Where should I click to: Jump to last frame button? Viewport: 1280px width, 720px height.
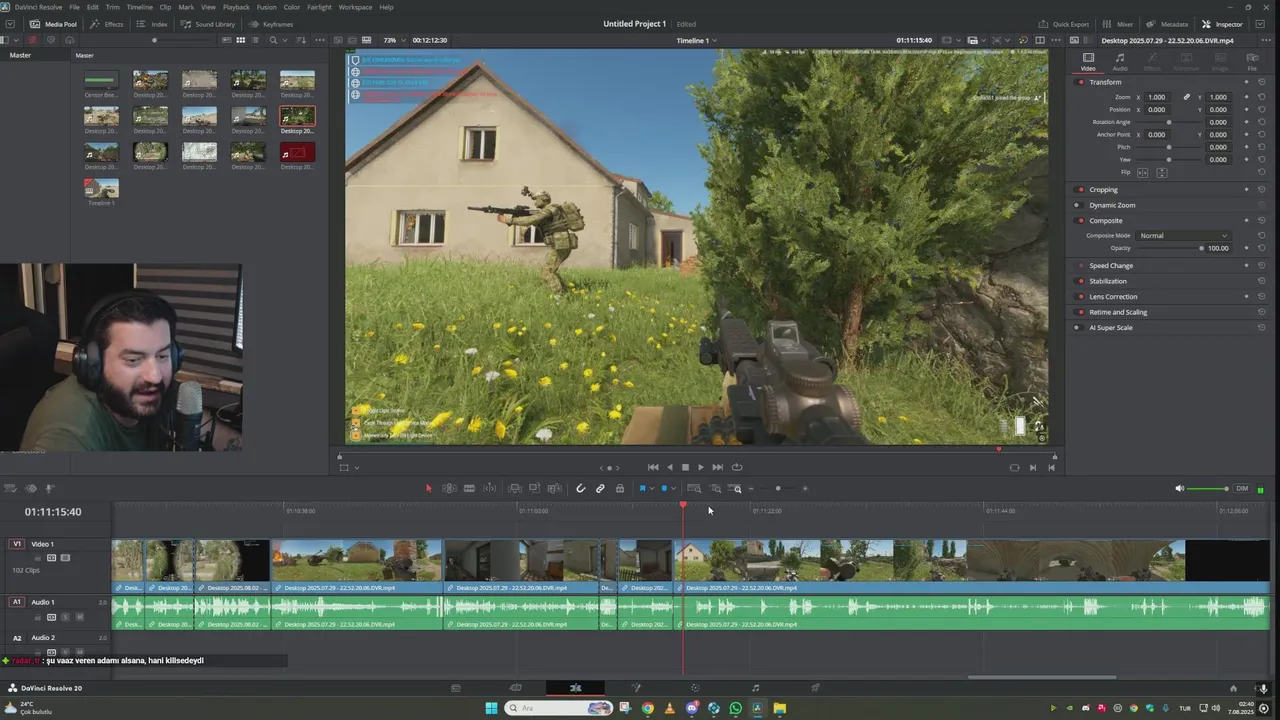[717, 467]
